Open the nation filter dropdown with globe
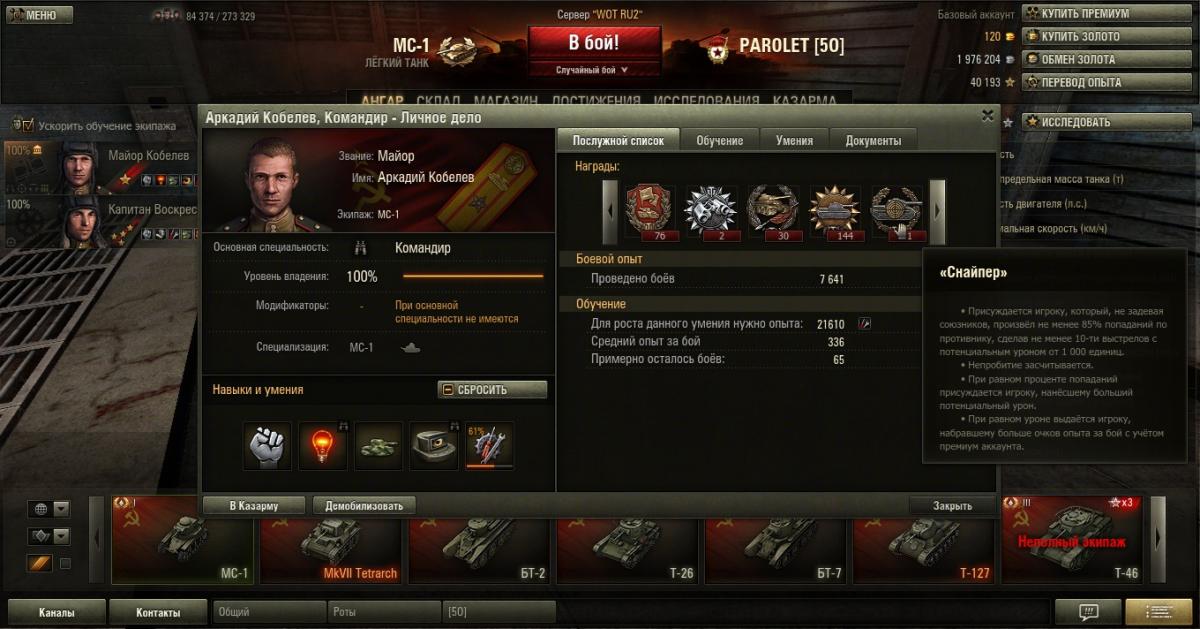 tap(48, 508)
